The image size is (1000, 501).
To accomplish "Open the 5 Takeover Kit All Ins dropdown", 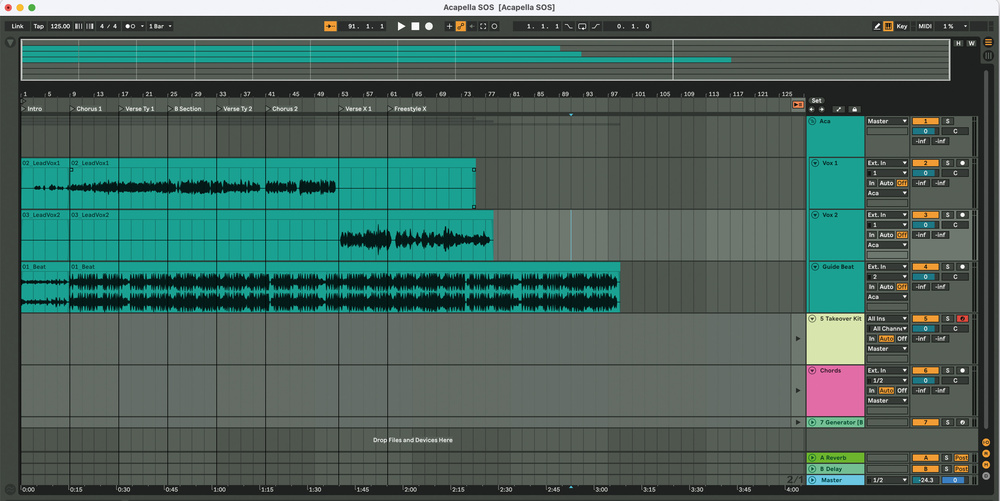I will [886, 319].
